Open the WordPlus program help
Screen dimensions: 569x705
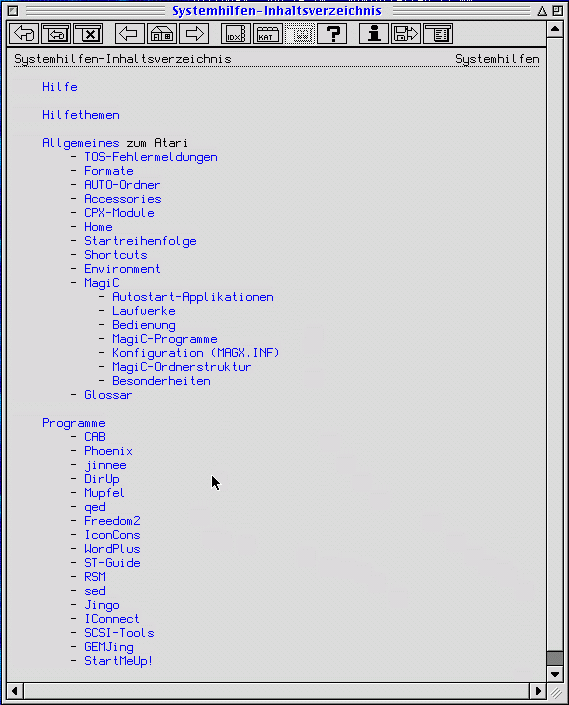click(x=112, y=549)
